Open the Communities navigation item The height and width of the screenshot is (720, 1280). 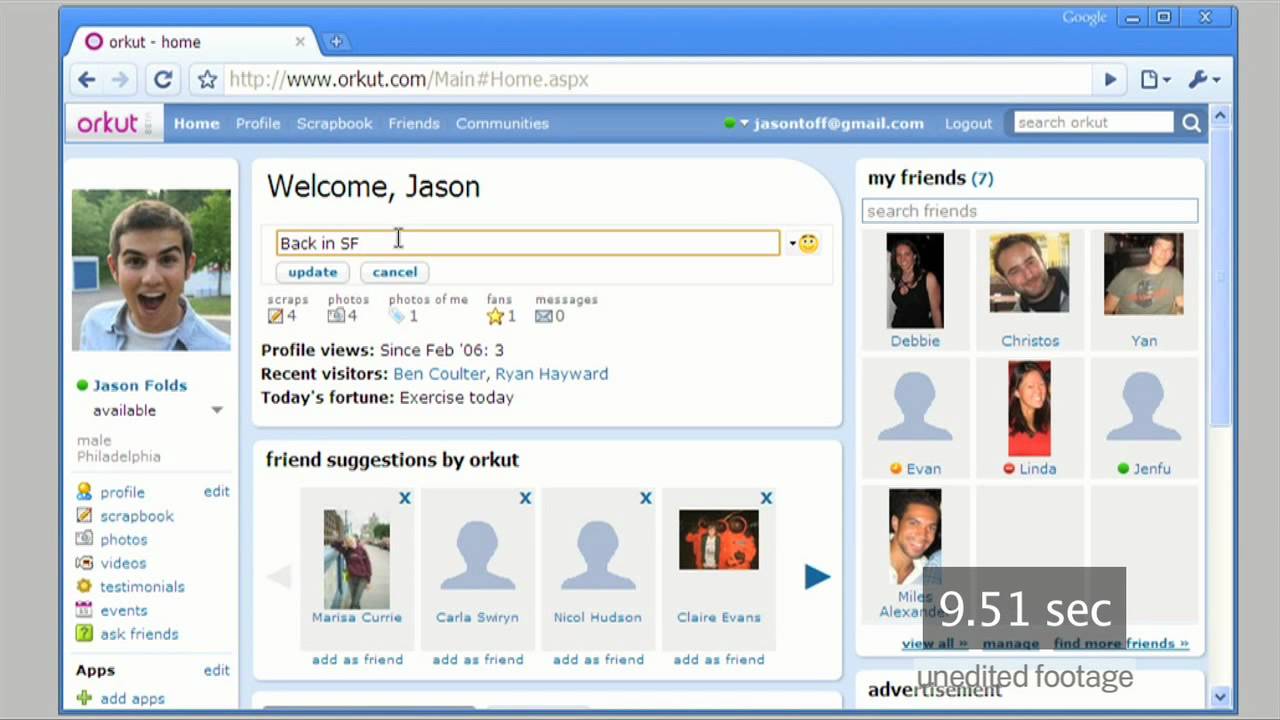click(502, 124)
